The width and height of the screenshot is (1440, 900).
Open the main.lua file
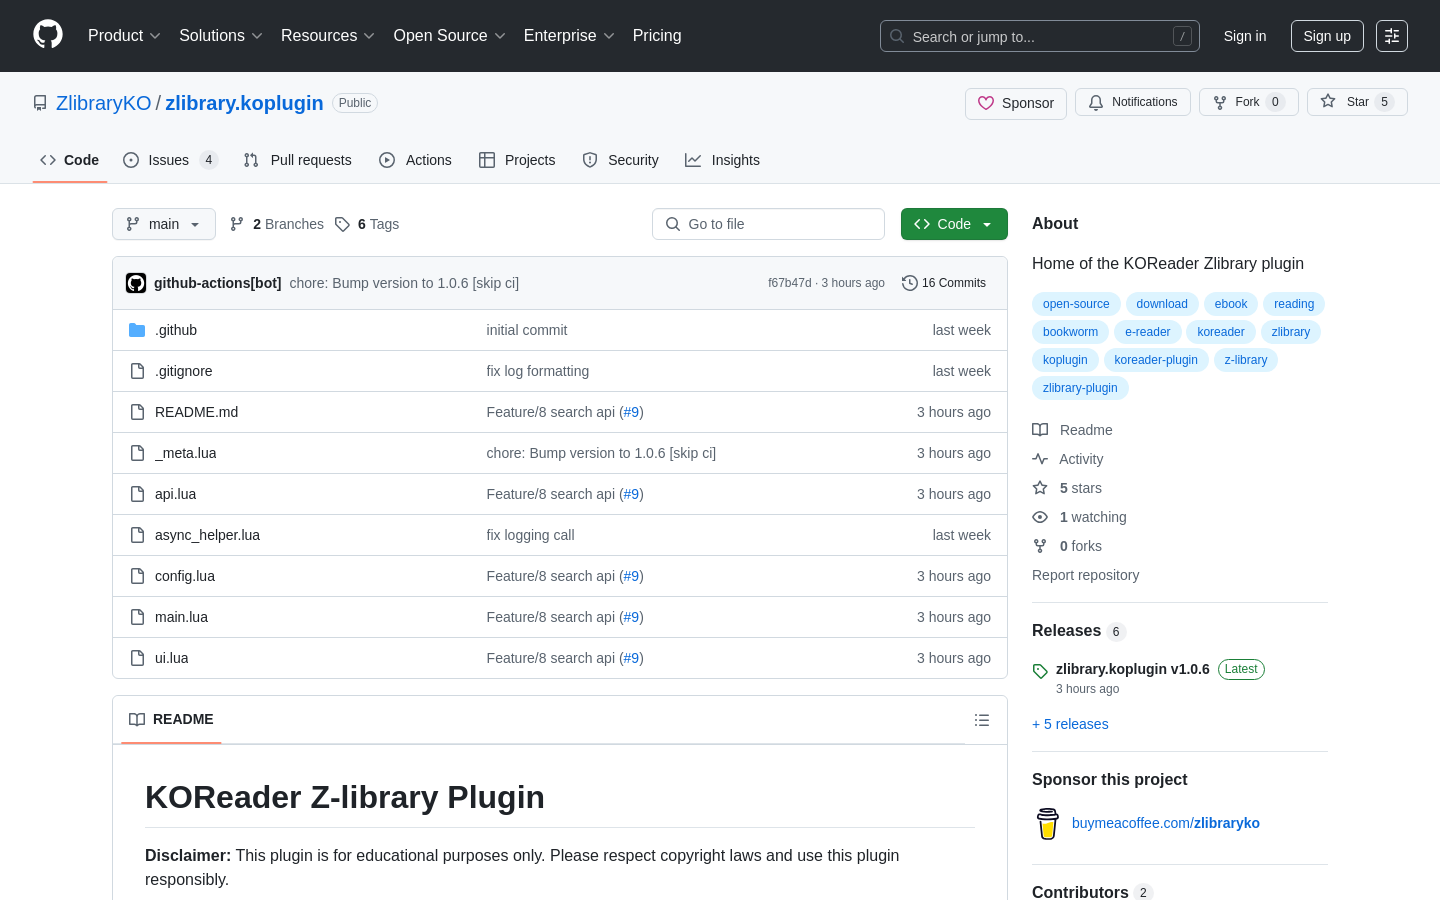tap(181, 617)
